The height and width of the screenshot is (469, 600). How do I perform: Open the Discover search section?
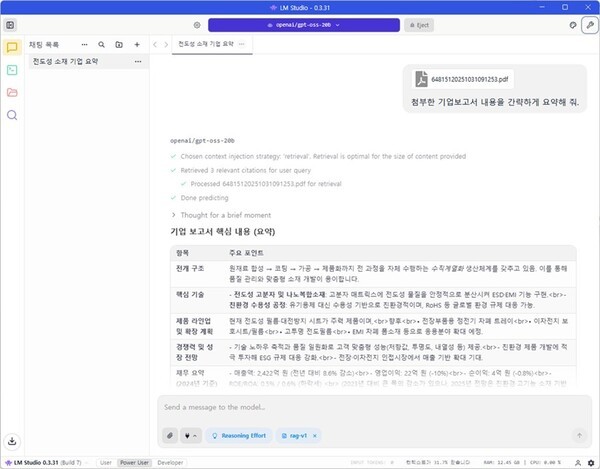(12, 115)
